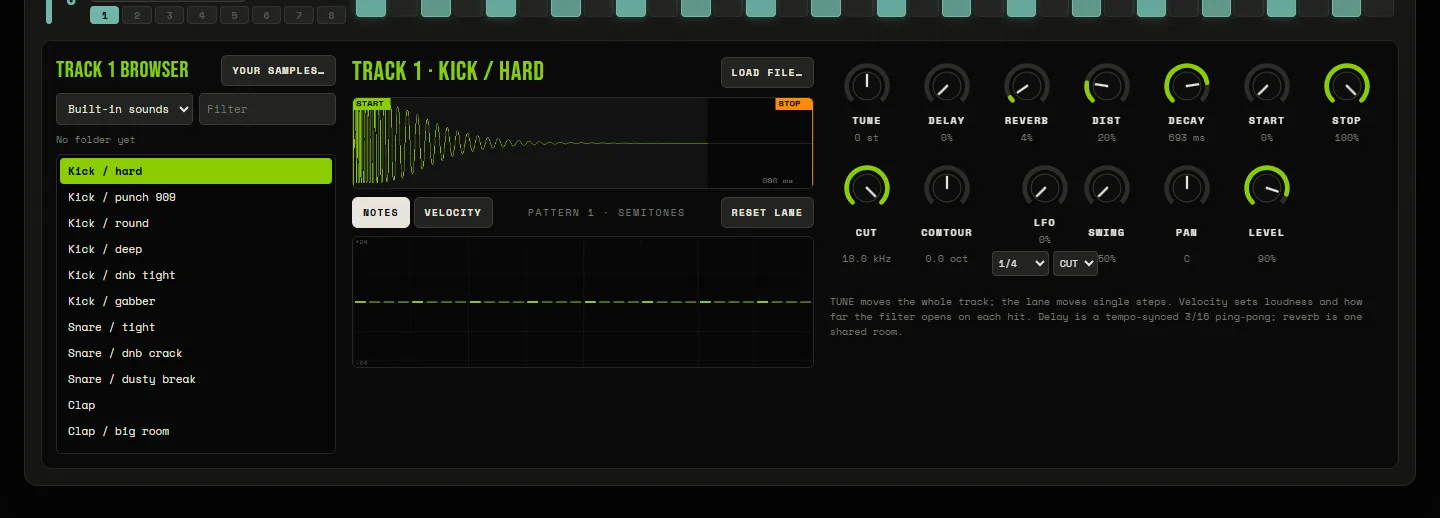Select pattern slot 3
Image resolution: width=1440 pixels, height=518 pixels.
click(x=170, y=15)
